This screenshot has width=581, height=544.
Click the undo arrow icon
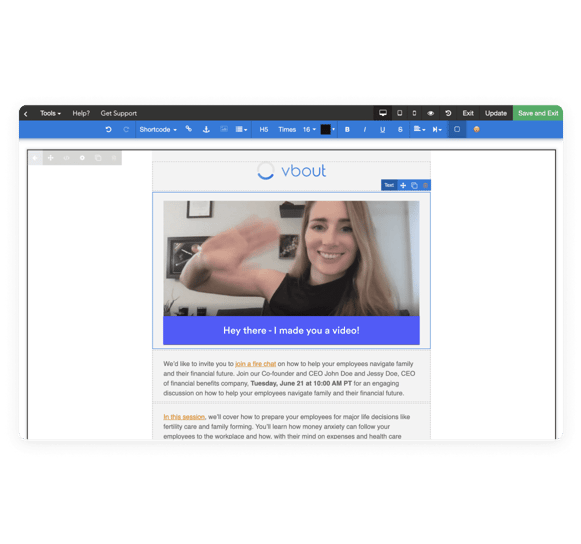[108, 129]
